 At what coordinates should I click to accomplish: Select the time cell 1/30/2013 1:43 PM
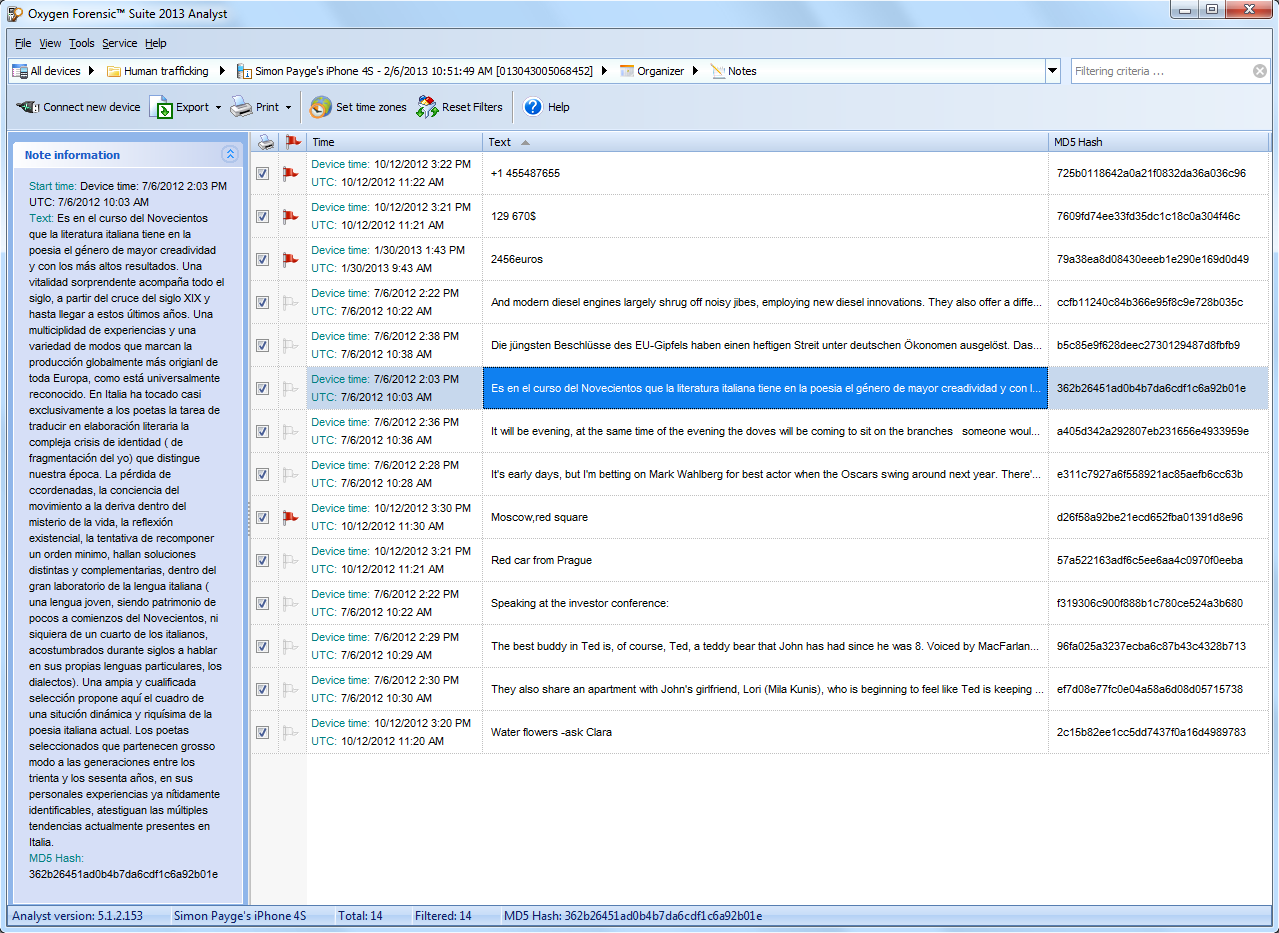394,259
